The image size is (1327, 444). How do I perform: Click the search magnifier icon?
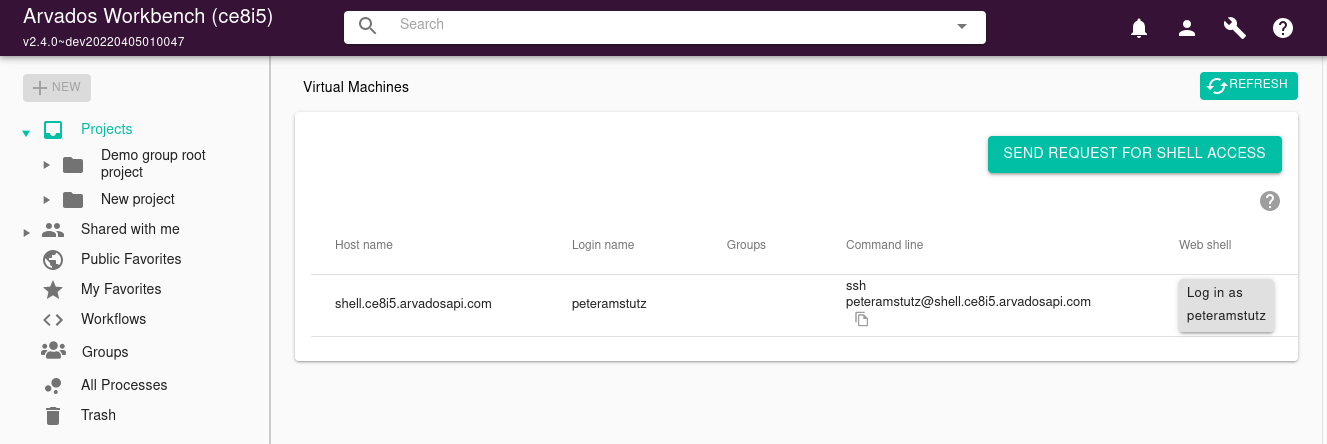coord(368,26)
